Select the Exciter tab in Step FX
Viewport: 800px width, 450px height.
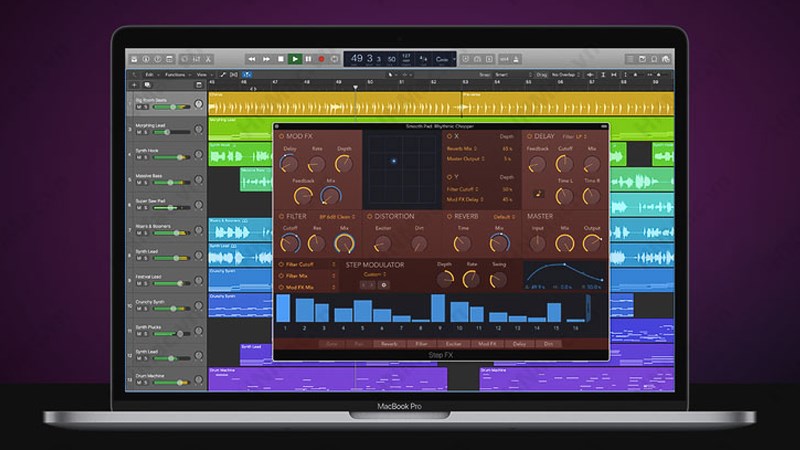pyautogui.click(x=454, y=344)
